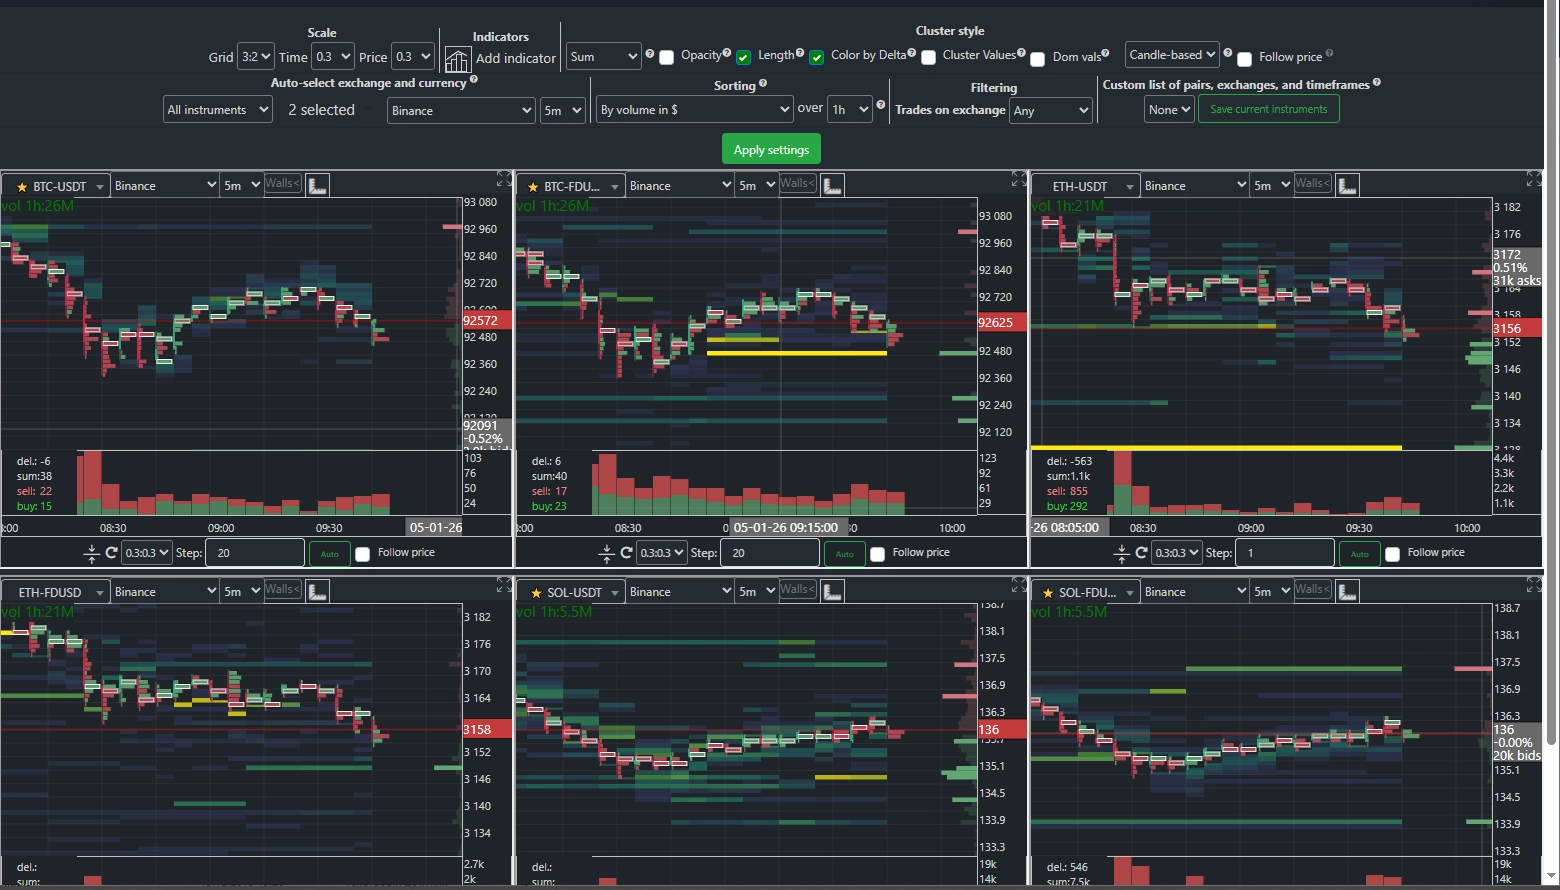
Task: Open the All instruments selector
Action: coord(217,110)
